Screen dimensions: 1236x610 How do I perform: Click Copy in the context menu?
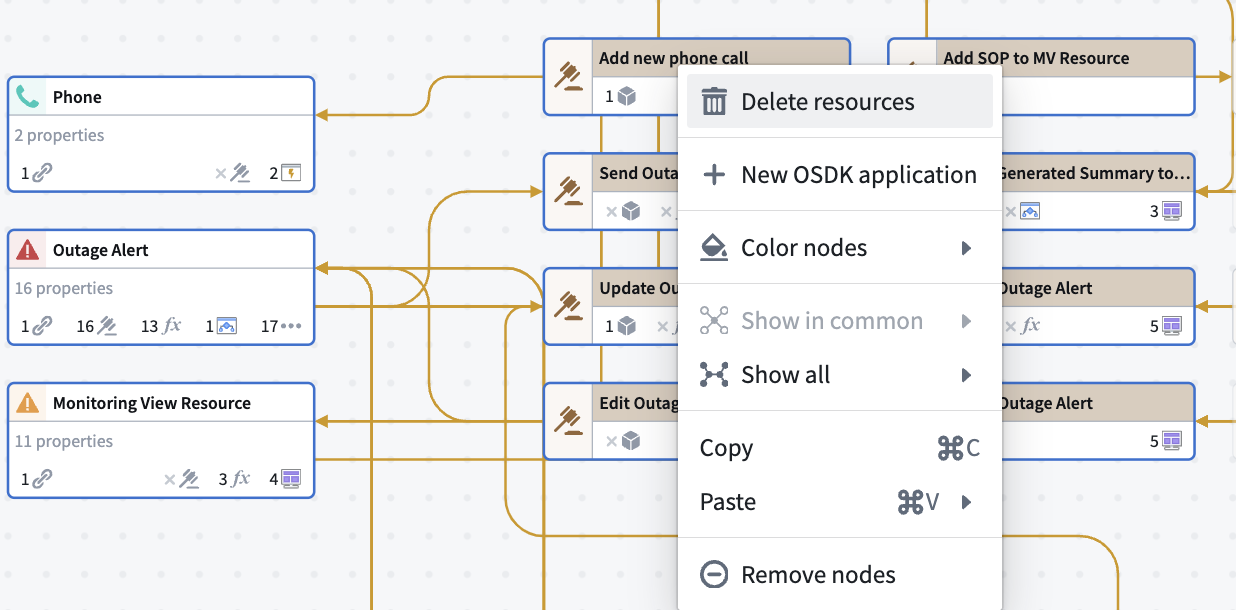click(x=725, y=448)
